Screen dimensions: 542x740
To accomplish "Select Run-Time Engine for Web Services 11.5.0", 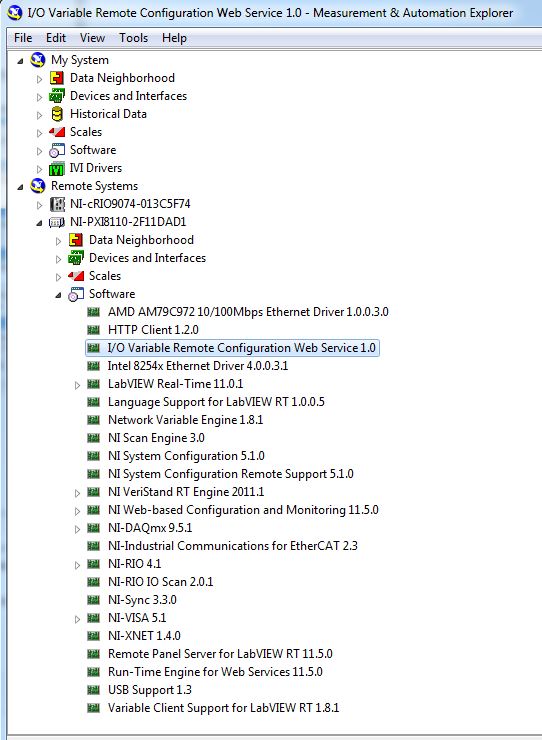I will [215, 672].
